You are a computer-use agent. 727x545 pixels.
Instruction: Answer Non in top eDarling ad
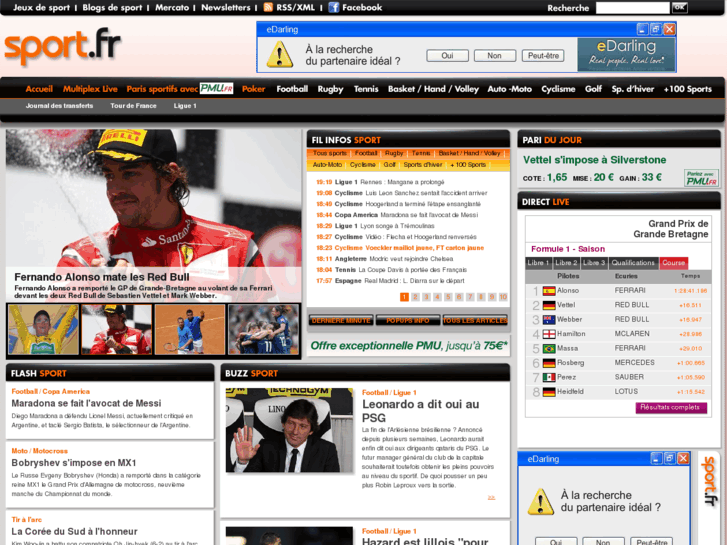(495, 56)
